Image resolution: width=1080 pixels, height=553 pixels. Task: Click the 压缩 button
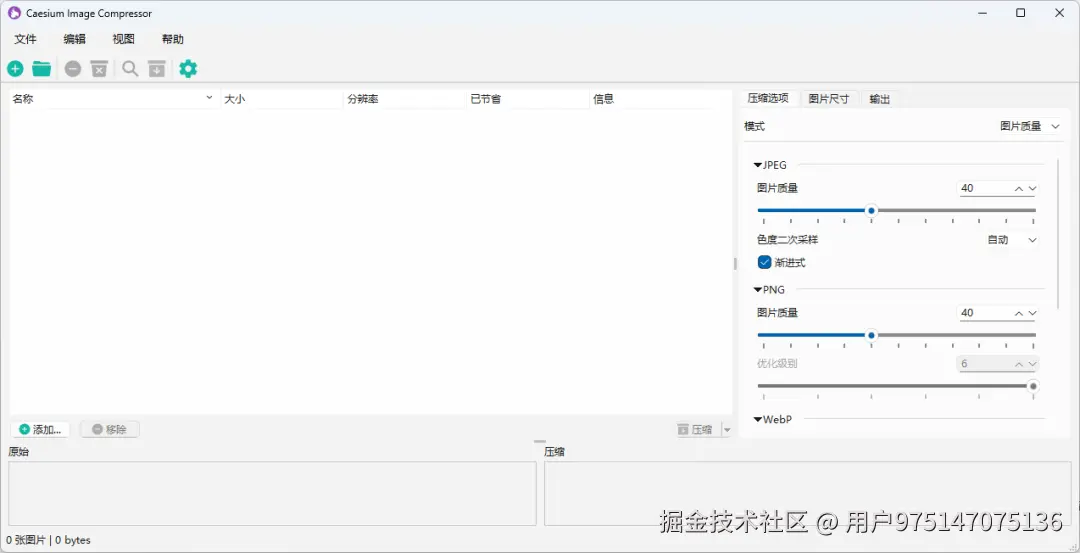coord(695,430)
